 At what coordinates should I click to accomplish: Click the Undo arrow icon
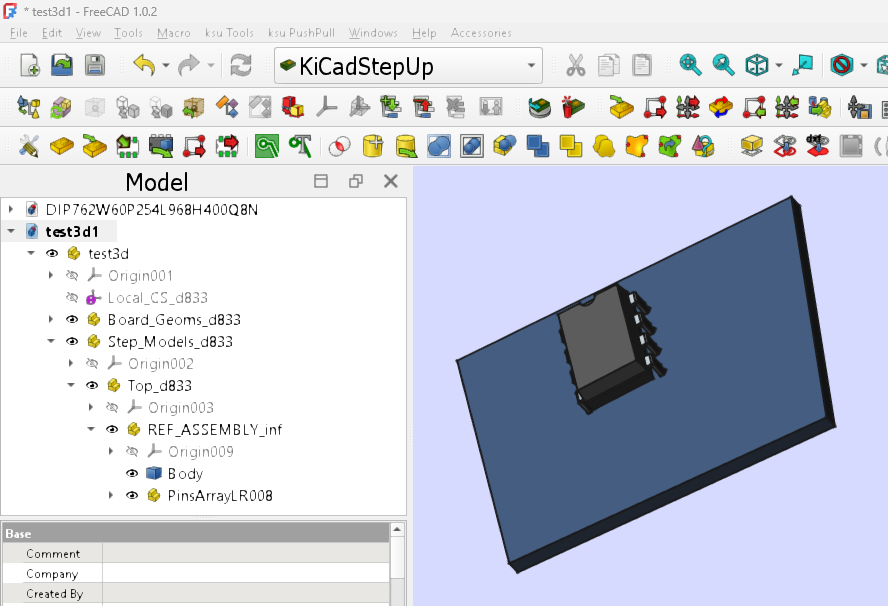pos(144,66)
